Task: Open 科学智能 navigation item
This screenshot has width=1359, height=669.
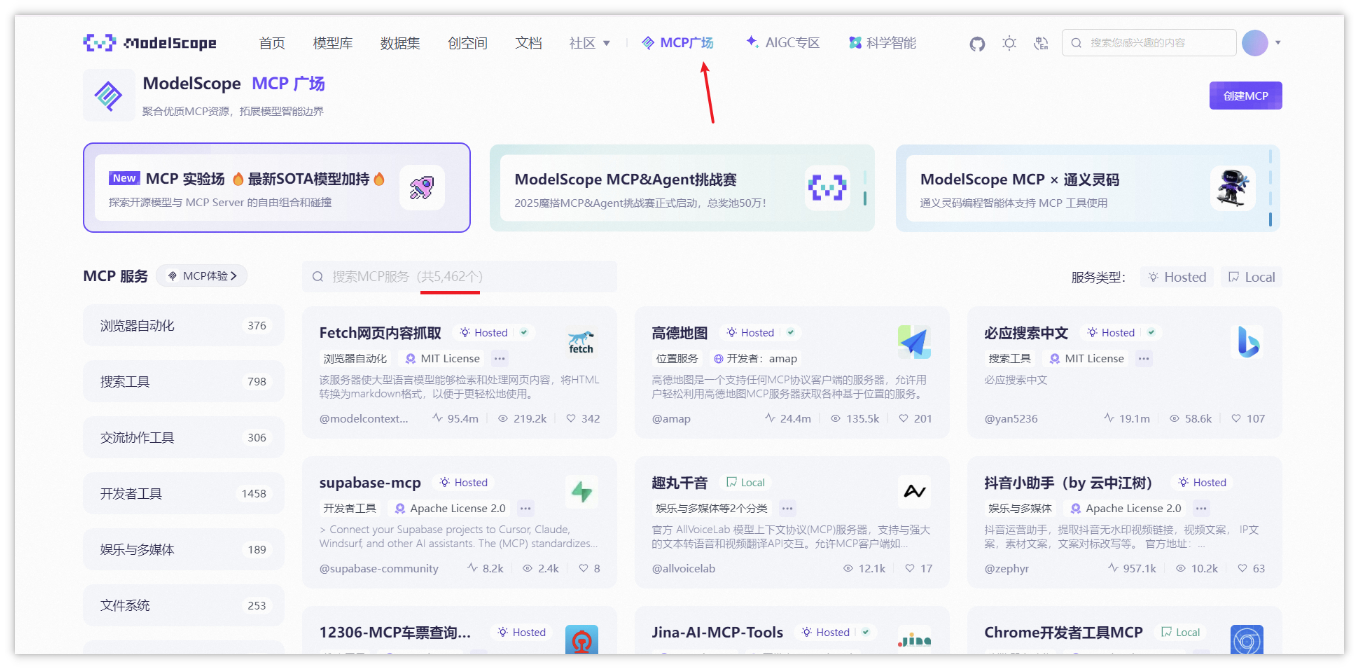Action: (882, 43)
